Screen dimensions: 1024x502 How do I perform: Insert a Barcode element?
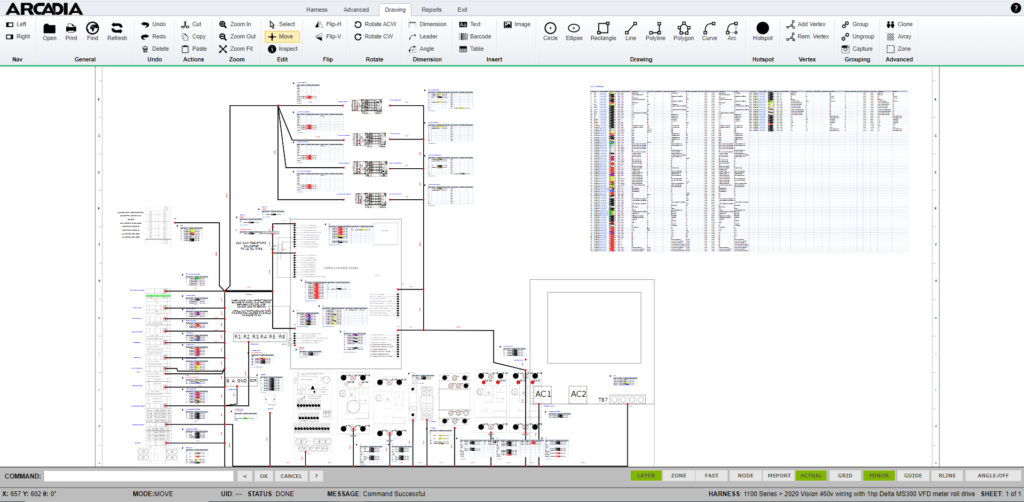(x=473, y=36)
